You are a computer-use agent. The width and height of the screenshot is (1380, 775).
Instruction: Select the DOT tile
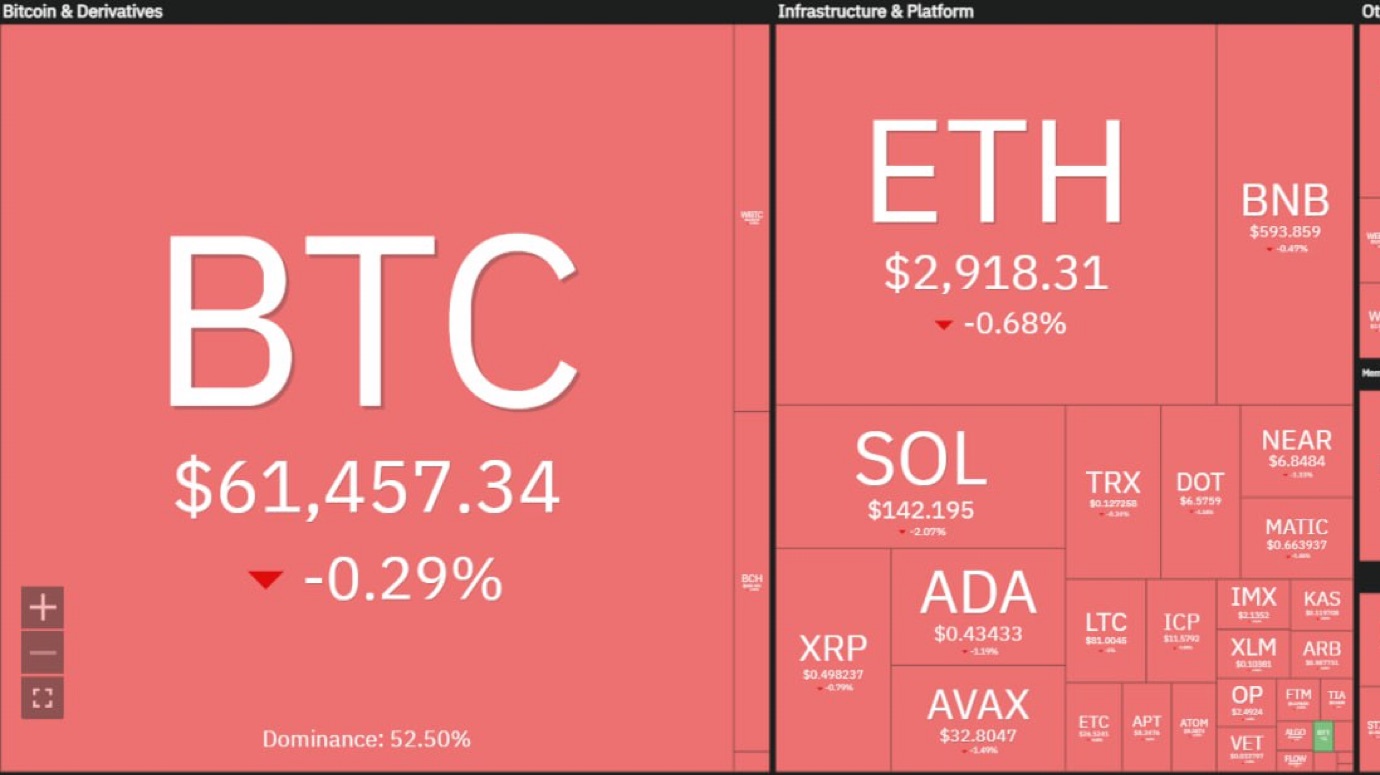pyautogui.click(x=1200, y=491)
